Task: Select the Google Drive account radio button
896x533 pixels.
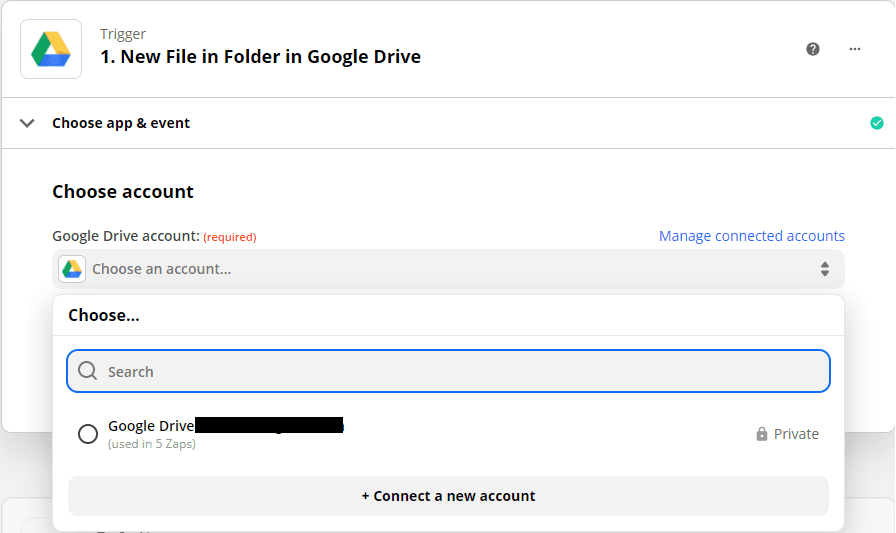Action: tap(88, 434)
